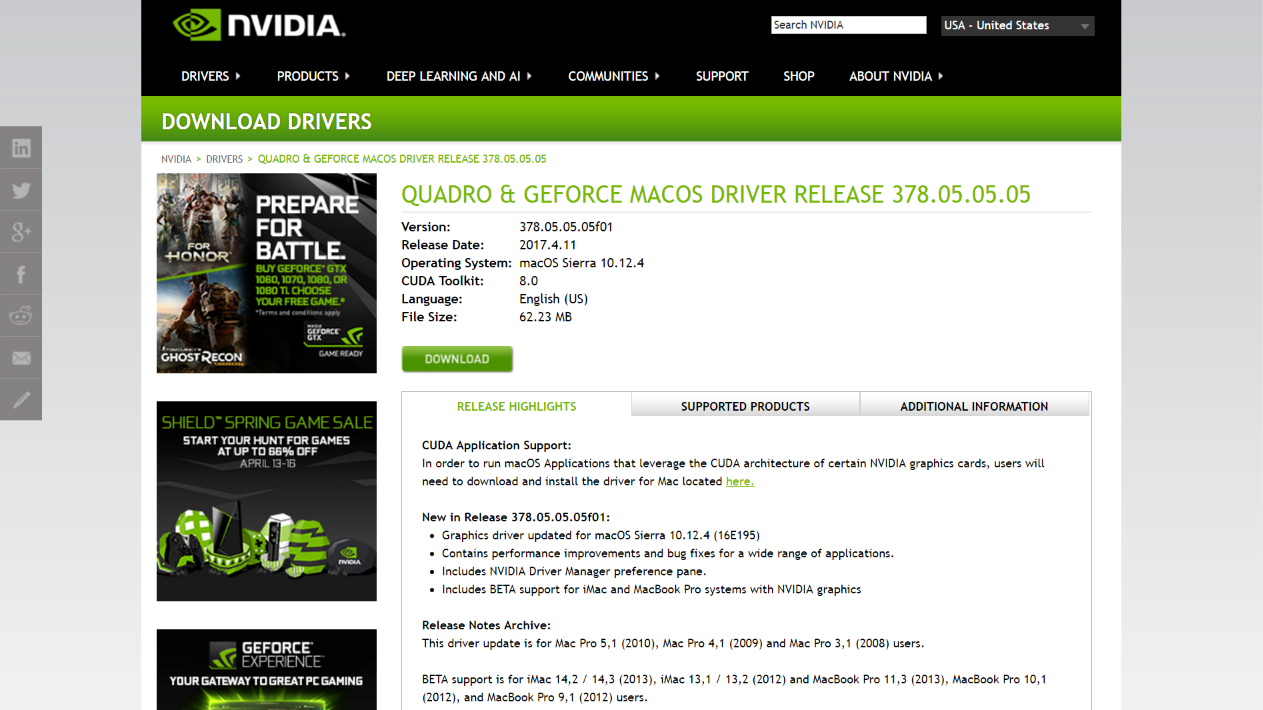Follow the 'here.' CUDA driver link
This screenshot has height=710, width=1263.
(740, 481)
